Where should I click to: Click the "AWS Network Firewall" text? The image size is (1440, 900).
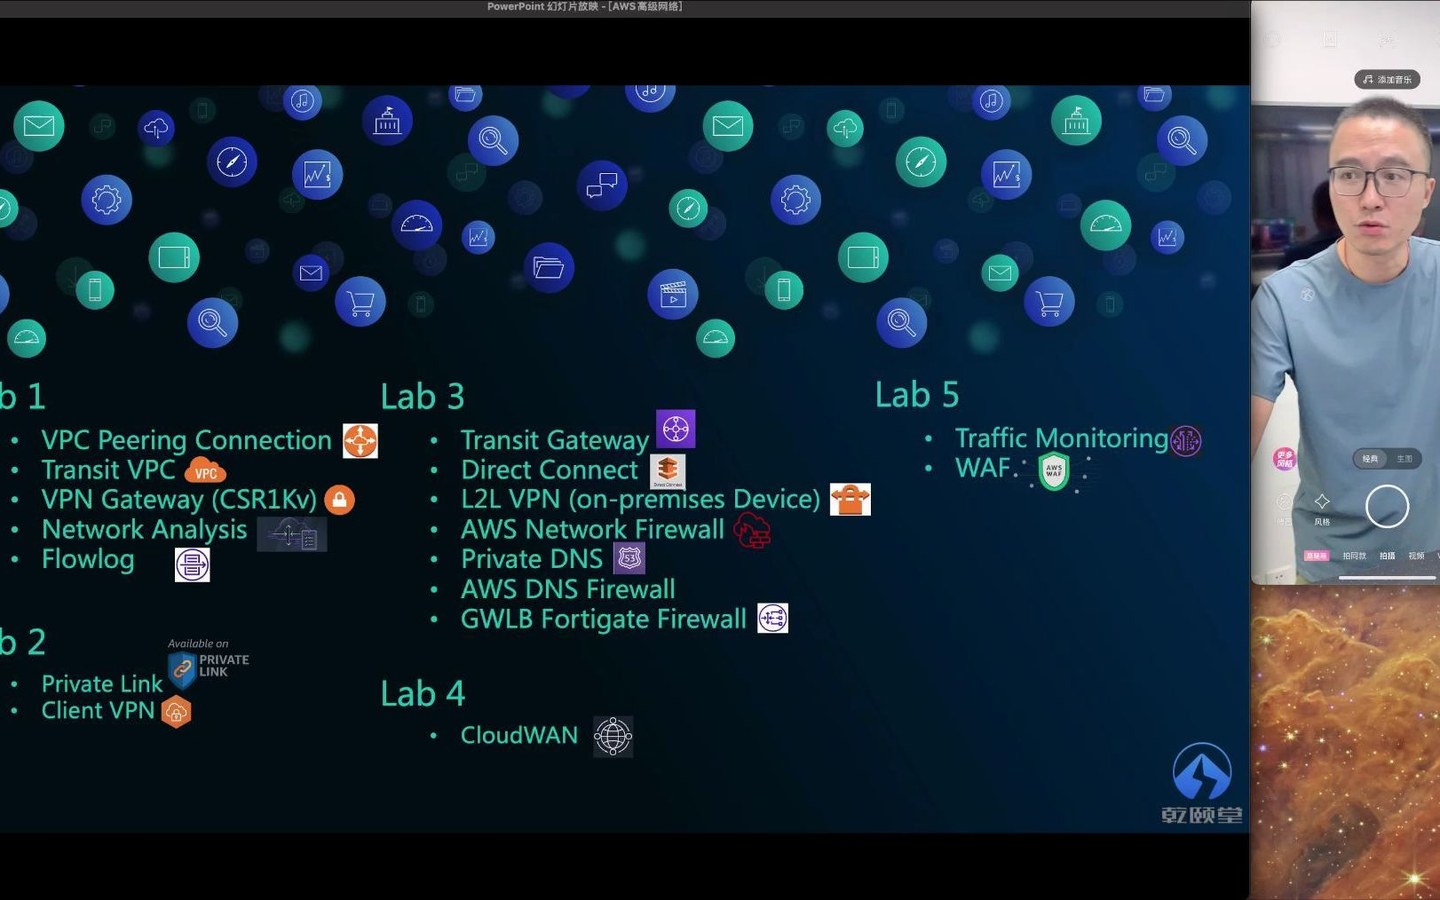tap(592, 530)
